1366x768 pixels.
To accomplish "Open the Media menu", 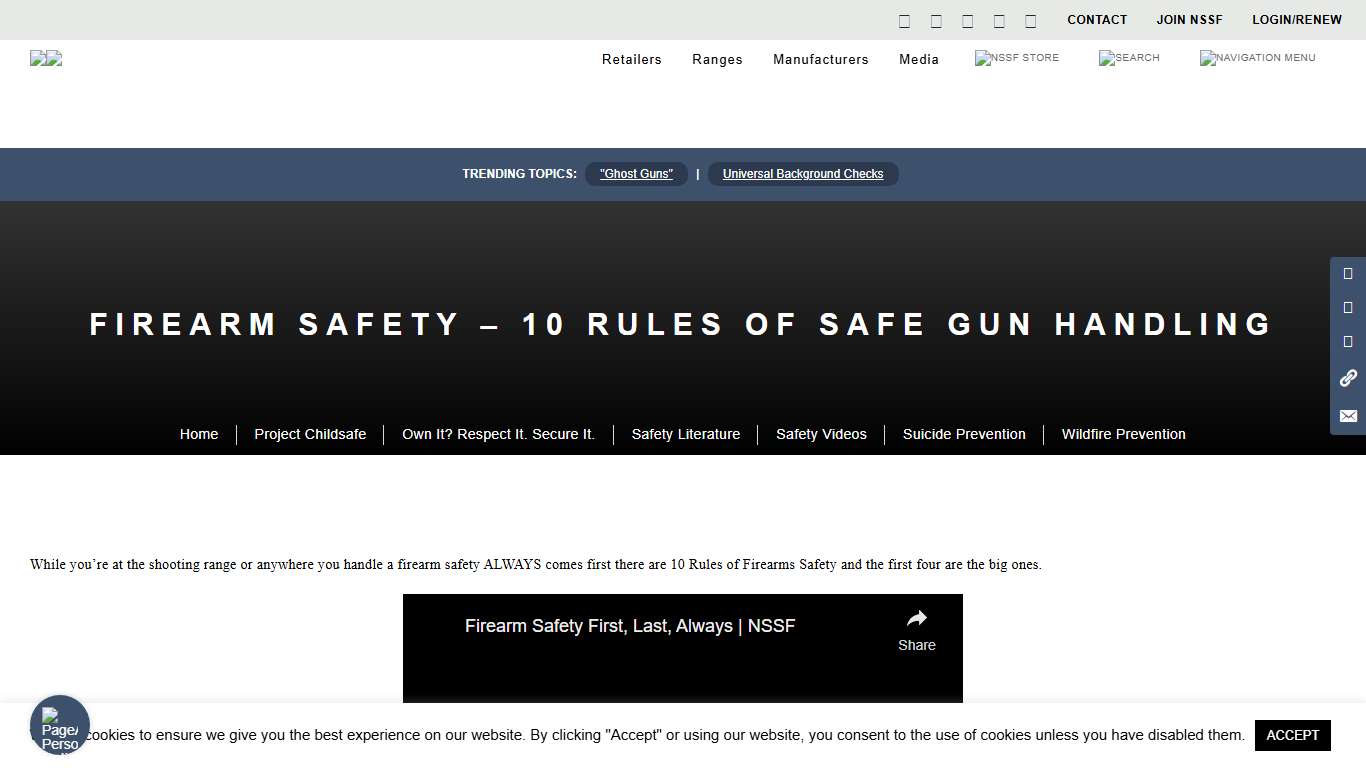I will pyautogui.click(x=918, y=59).
